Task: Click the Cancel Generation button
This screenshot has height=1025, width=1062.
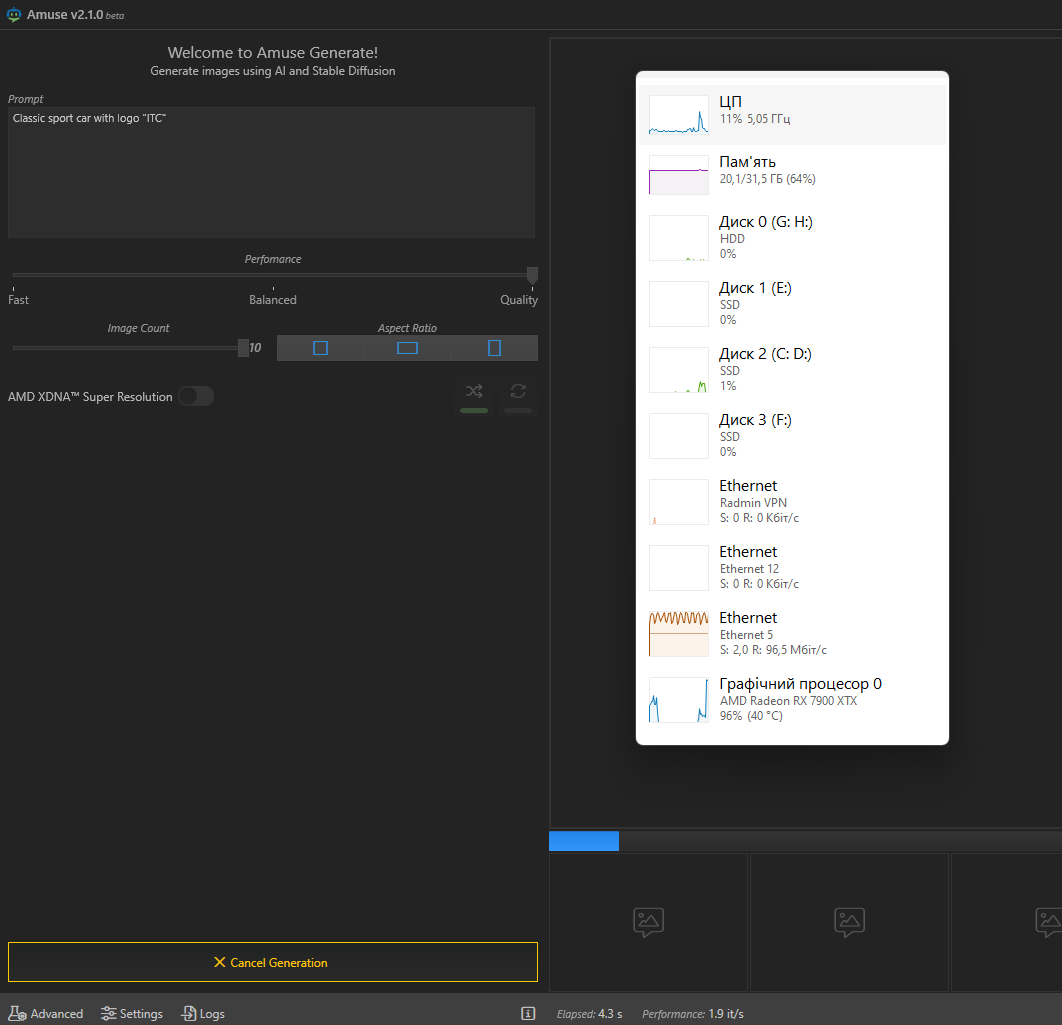Action: point(272,961)
